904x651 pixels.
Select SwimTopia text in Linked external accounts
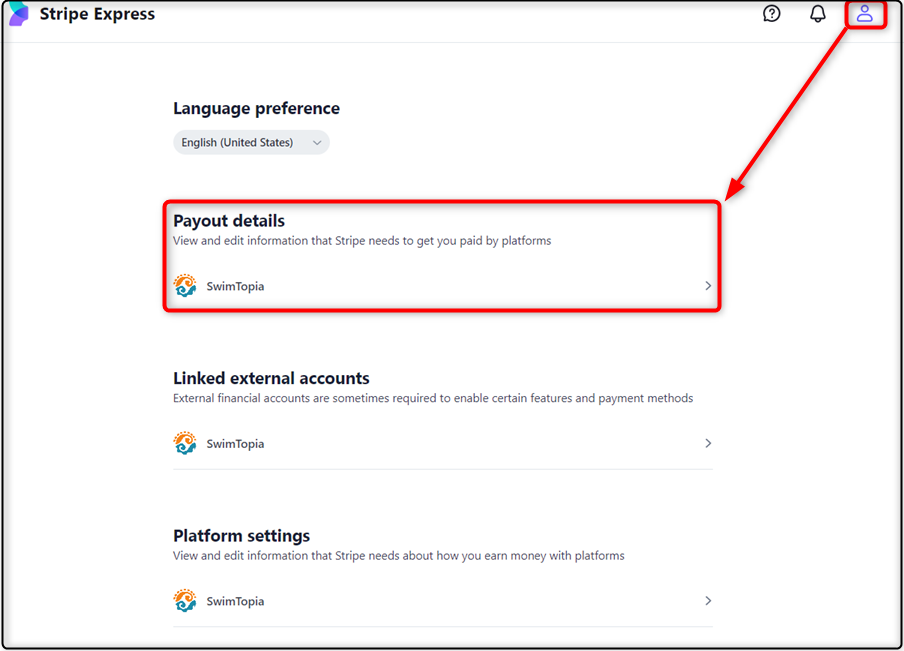tap(235, 443)
